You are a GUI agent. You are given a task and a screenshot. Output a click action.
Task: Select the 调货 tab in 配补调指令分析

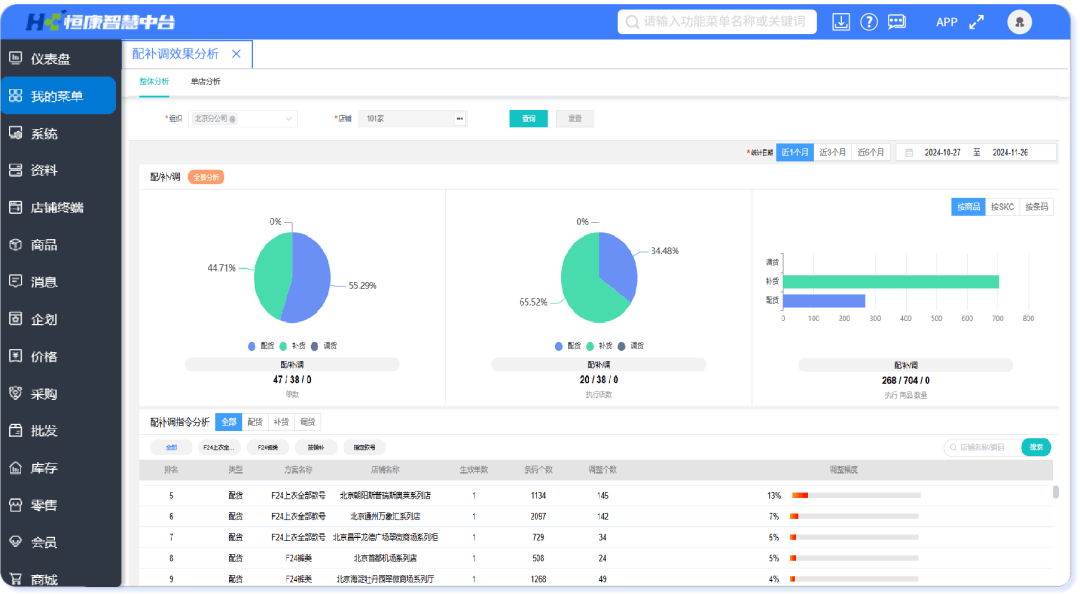click(x=307, y=422)
